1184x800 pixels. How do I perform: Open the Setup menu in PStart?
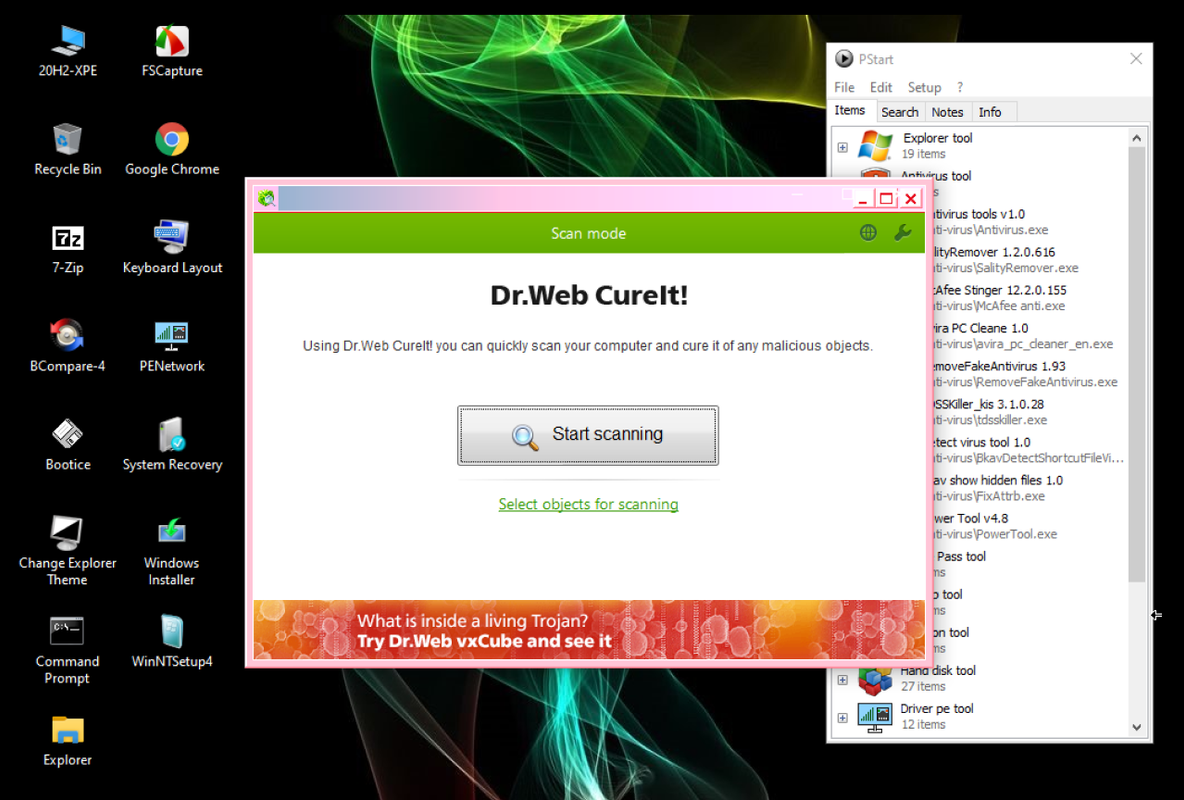(924, 88)
